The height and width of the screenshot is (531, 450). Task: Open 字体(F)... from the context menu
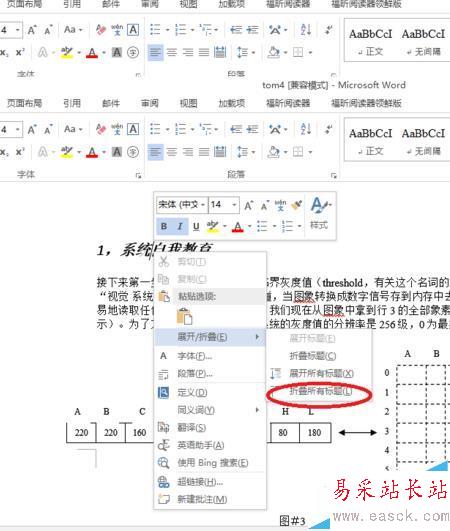(195, 356)
